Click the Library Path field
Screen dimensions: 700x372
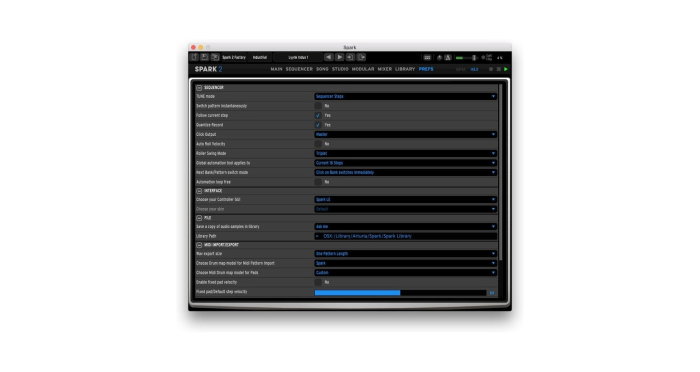[405, 236]
